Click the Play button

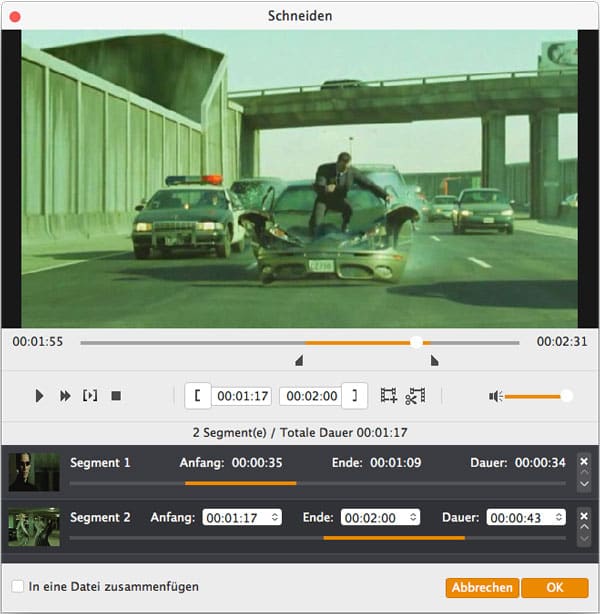[39, 396]
